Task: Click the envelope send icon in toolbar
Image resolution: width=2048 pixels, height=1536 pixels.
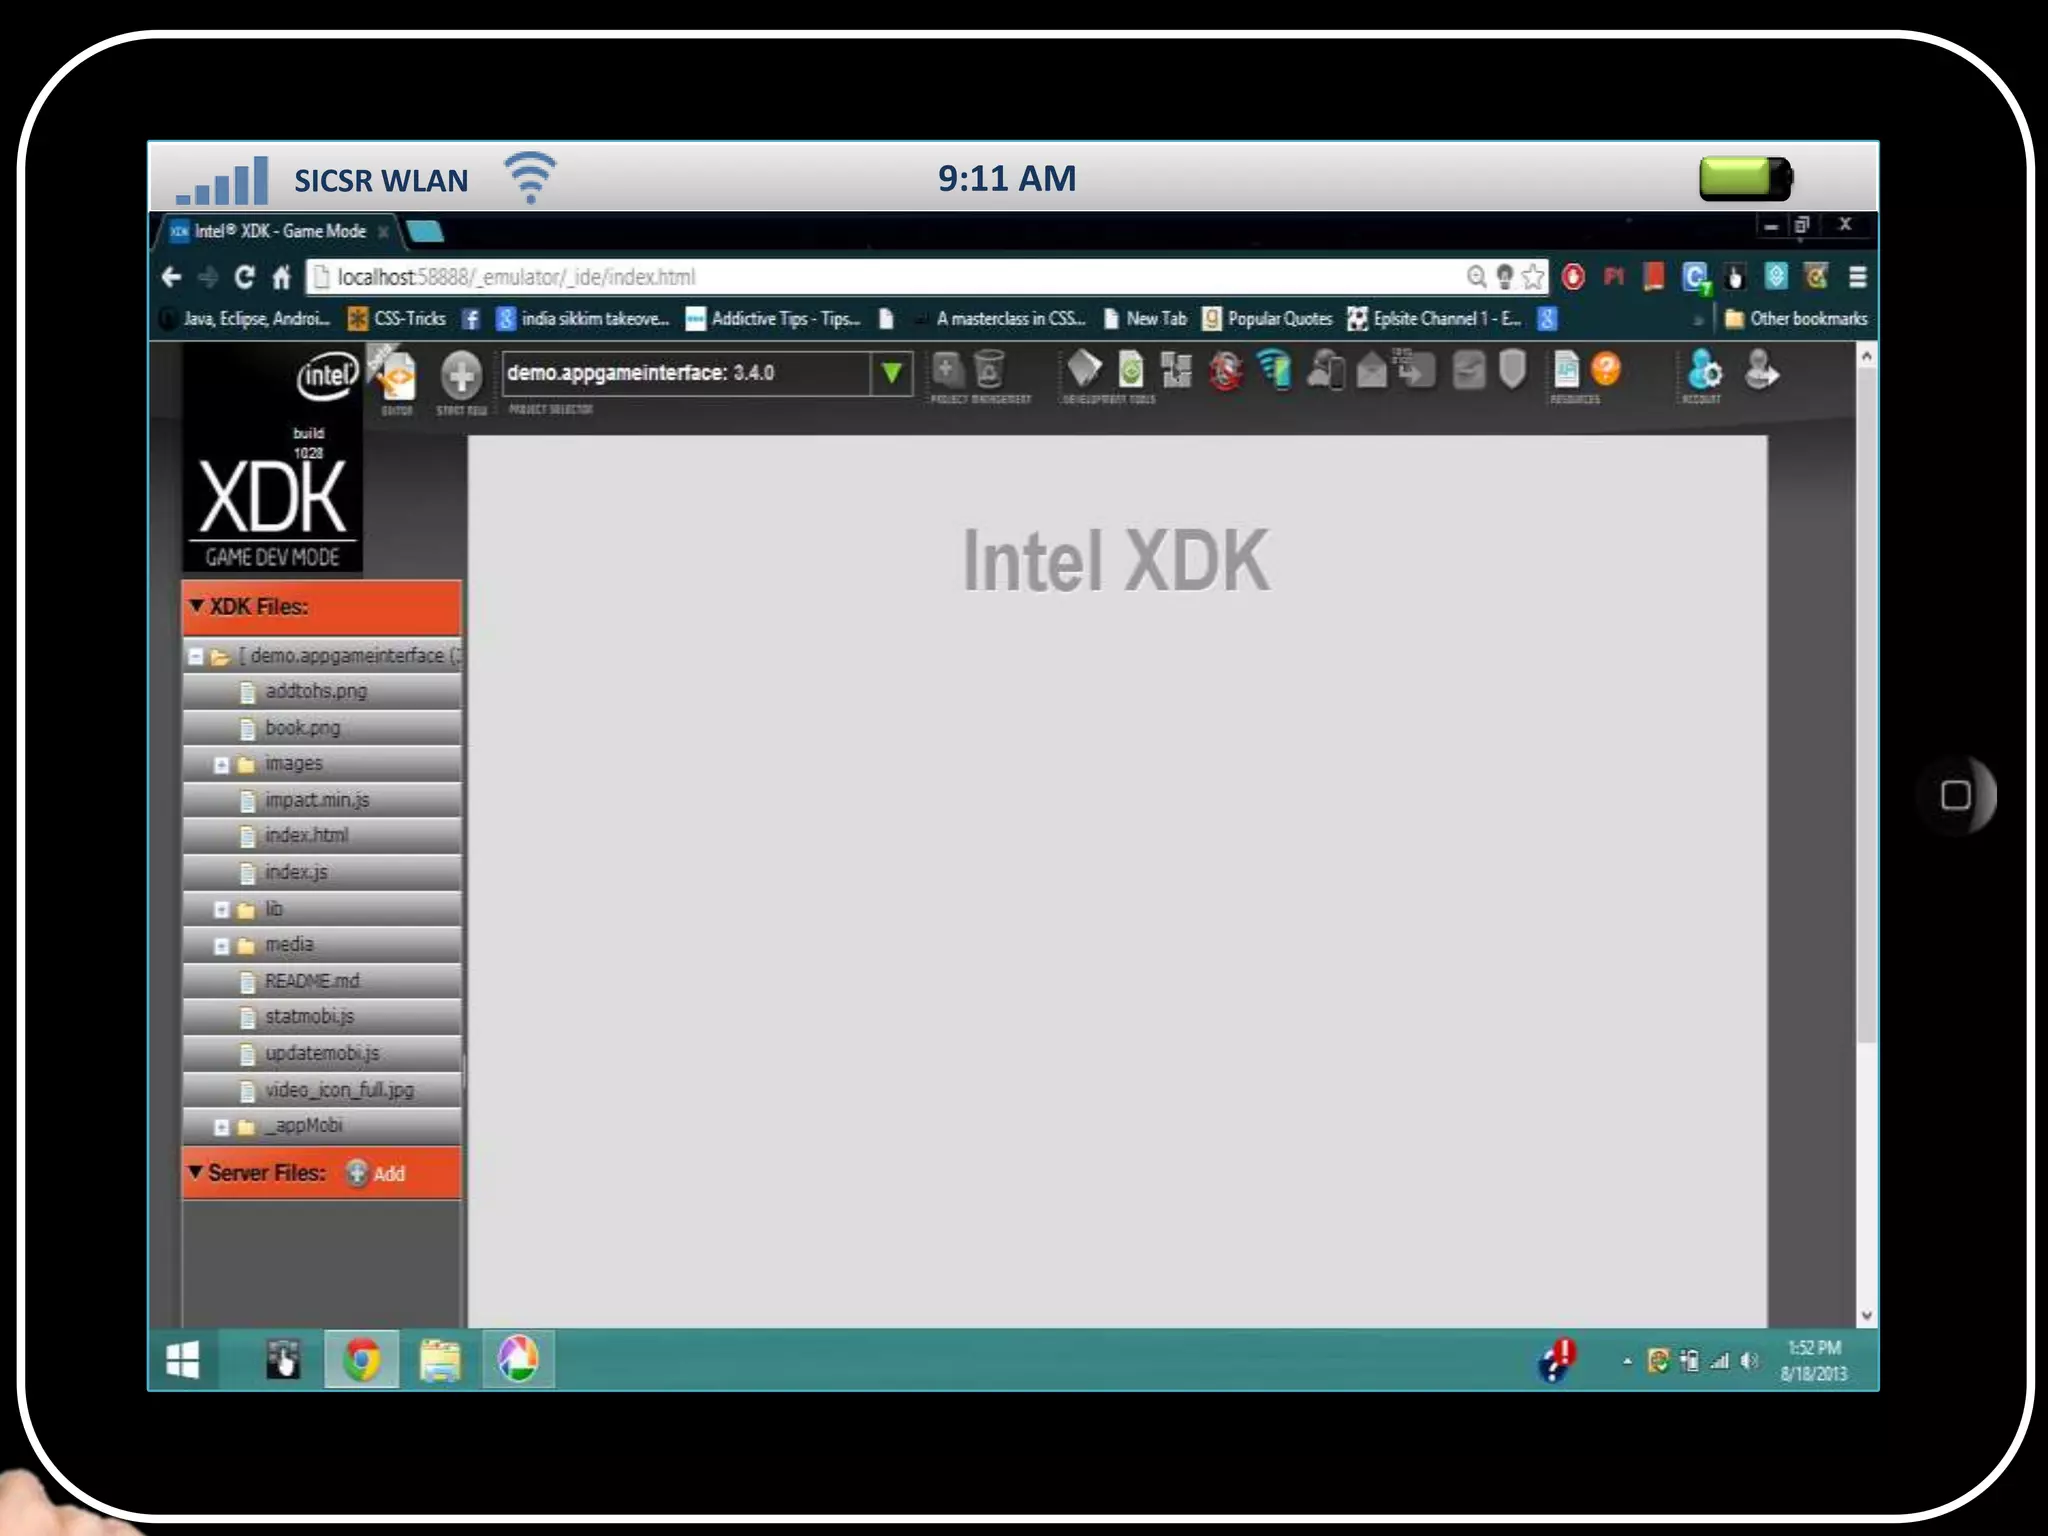Action: pyautogui.click(x=1372, y=372)
